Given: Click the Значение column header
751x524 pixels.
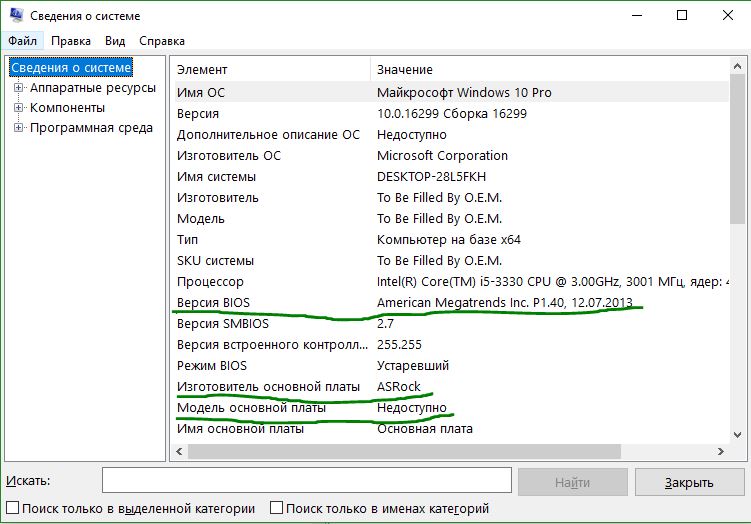Looking at the screenshot, I should click(550, 70).
